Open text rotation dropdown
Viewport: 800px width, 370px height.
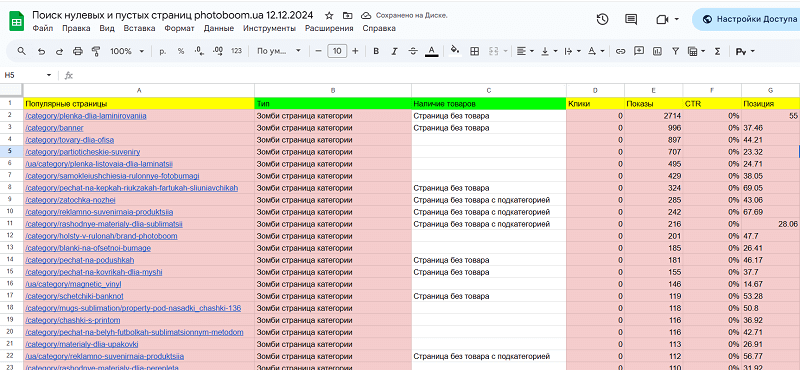(596, 51)
